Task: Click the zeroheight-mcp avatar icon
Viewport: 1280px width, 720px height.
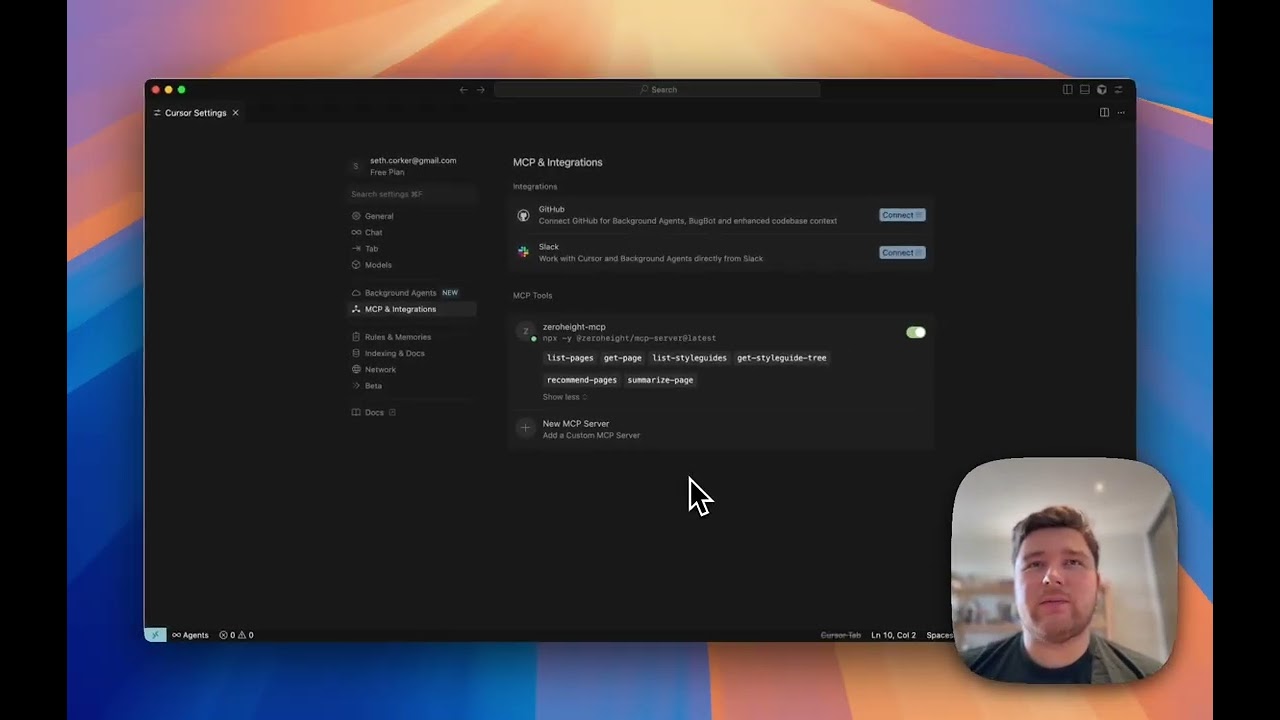Action: point(525,331)
